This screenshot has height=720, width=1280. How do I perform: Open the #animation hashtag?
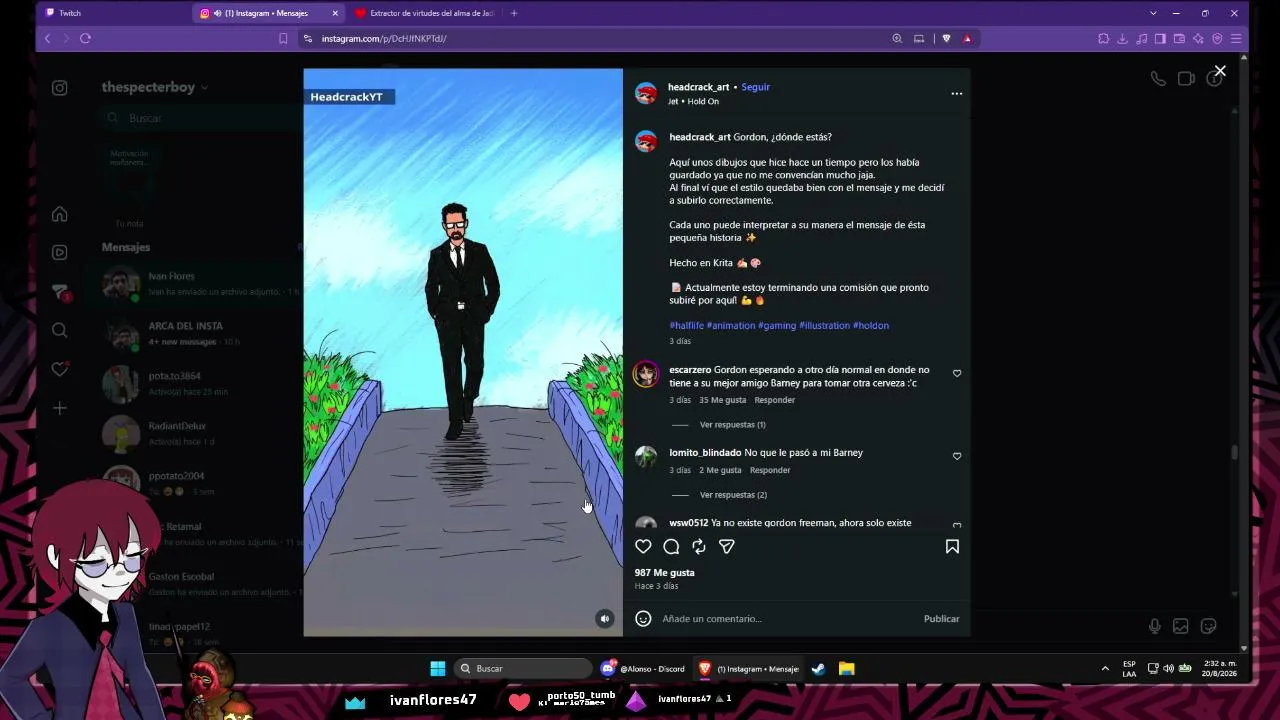coord(731,326)
